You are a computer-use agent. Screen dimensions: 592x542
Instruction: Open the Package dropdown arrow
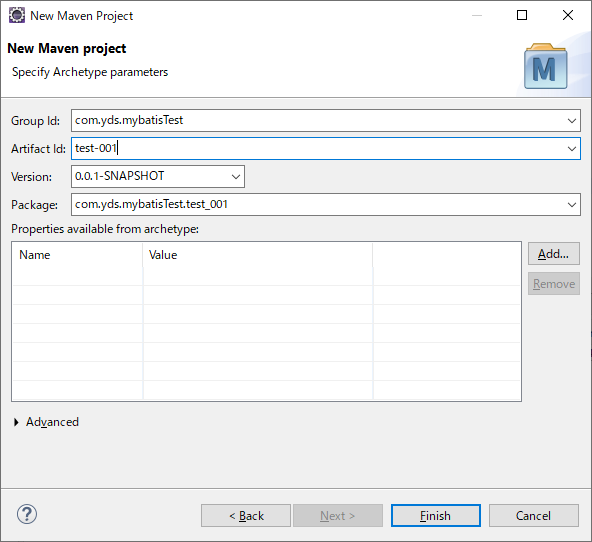tap(572, 205)
